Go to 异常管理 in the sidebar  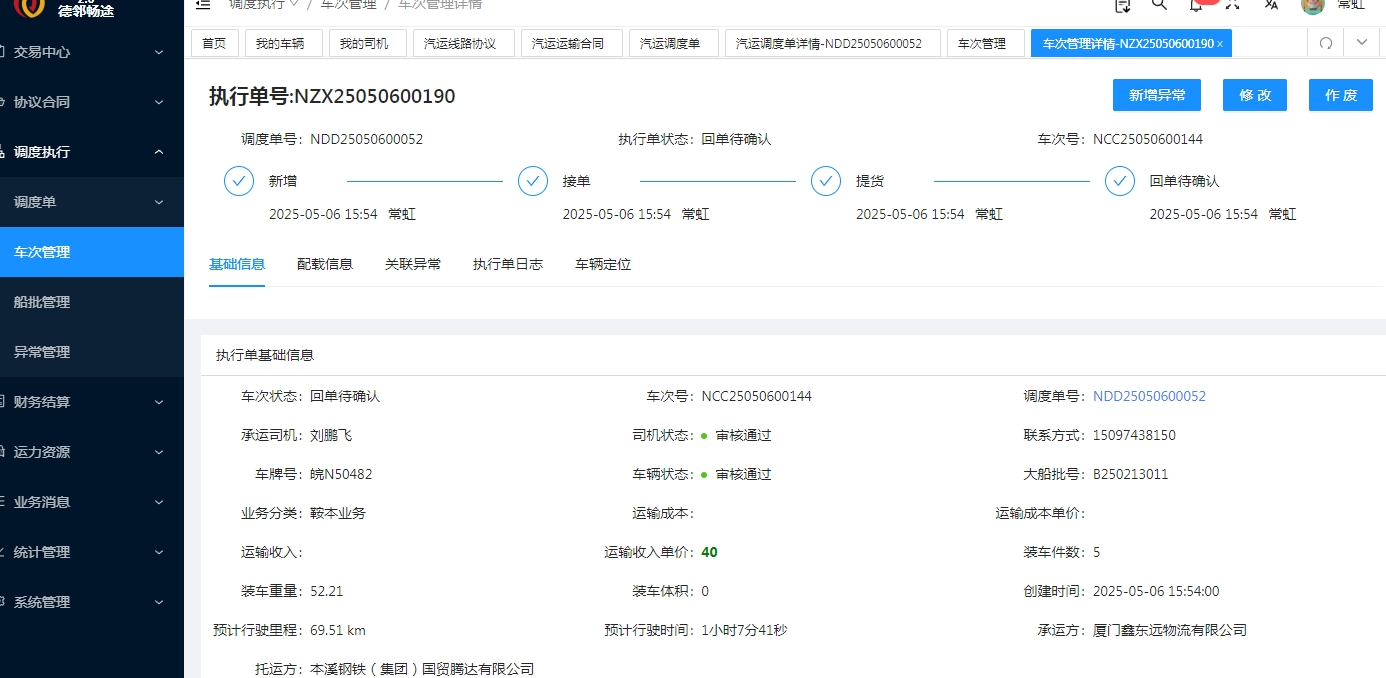pos(92,352)
